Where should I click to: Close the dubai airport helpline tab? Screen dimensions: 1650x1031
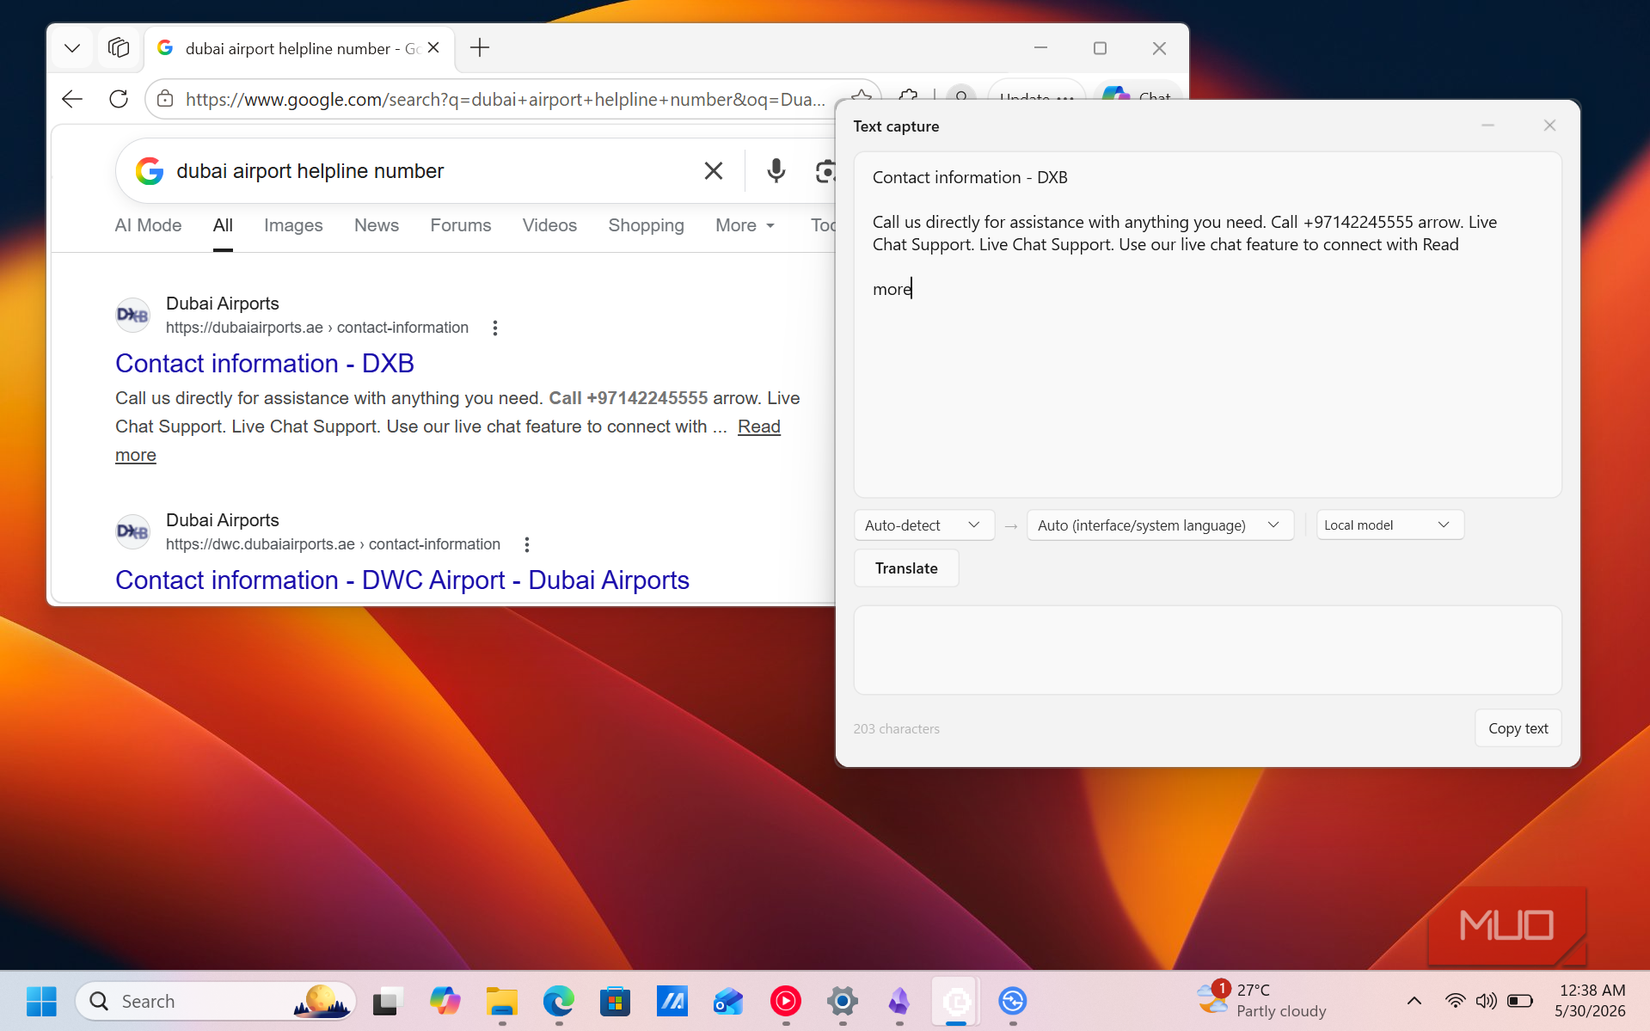coord(434,48)
